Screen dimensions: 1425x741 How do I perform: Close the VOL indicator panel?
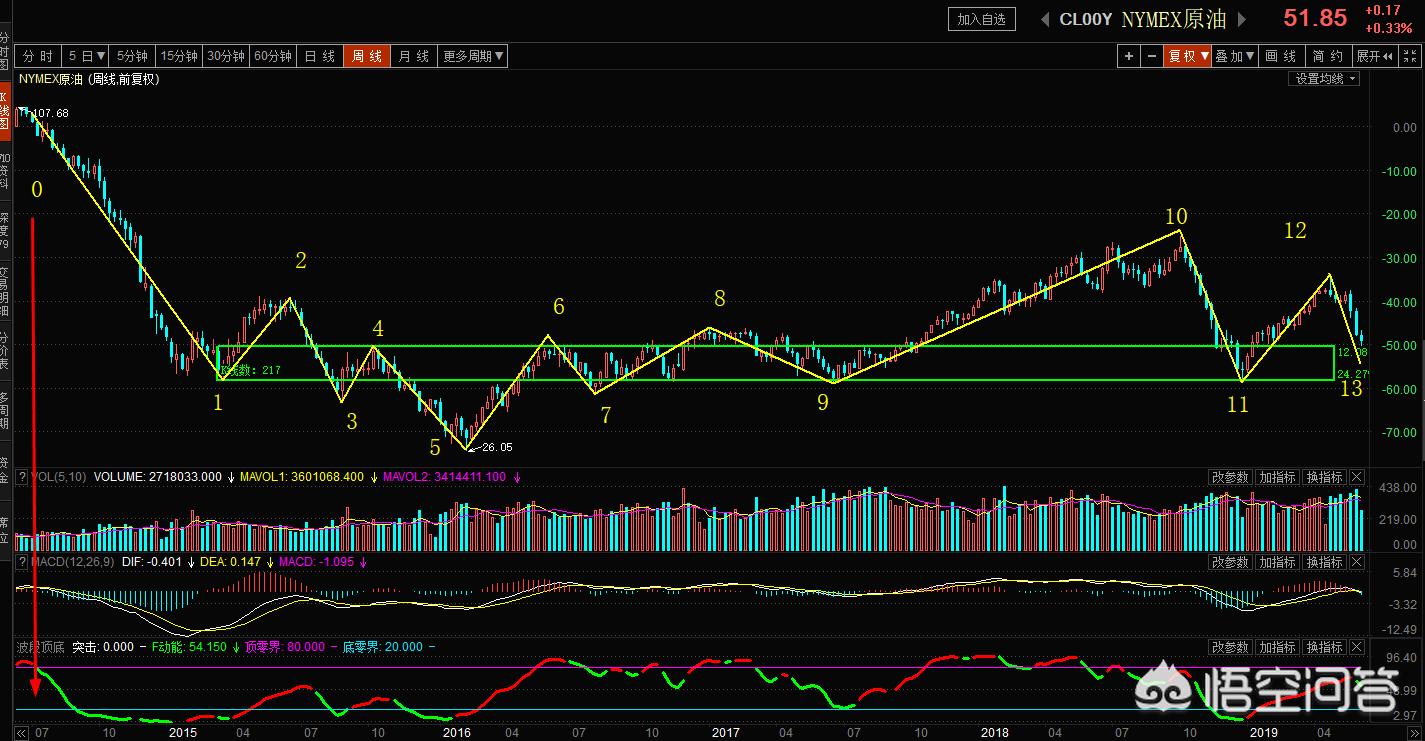[1357, 478]
